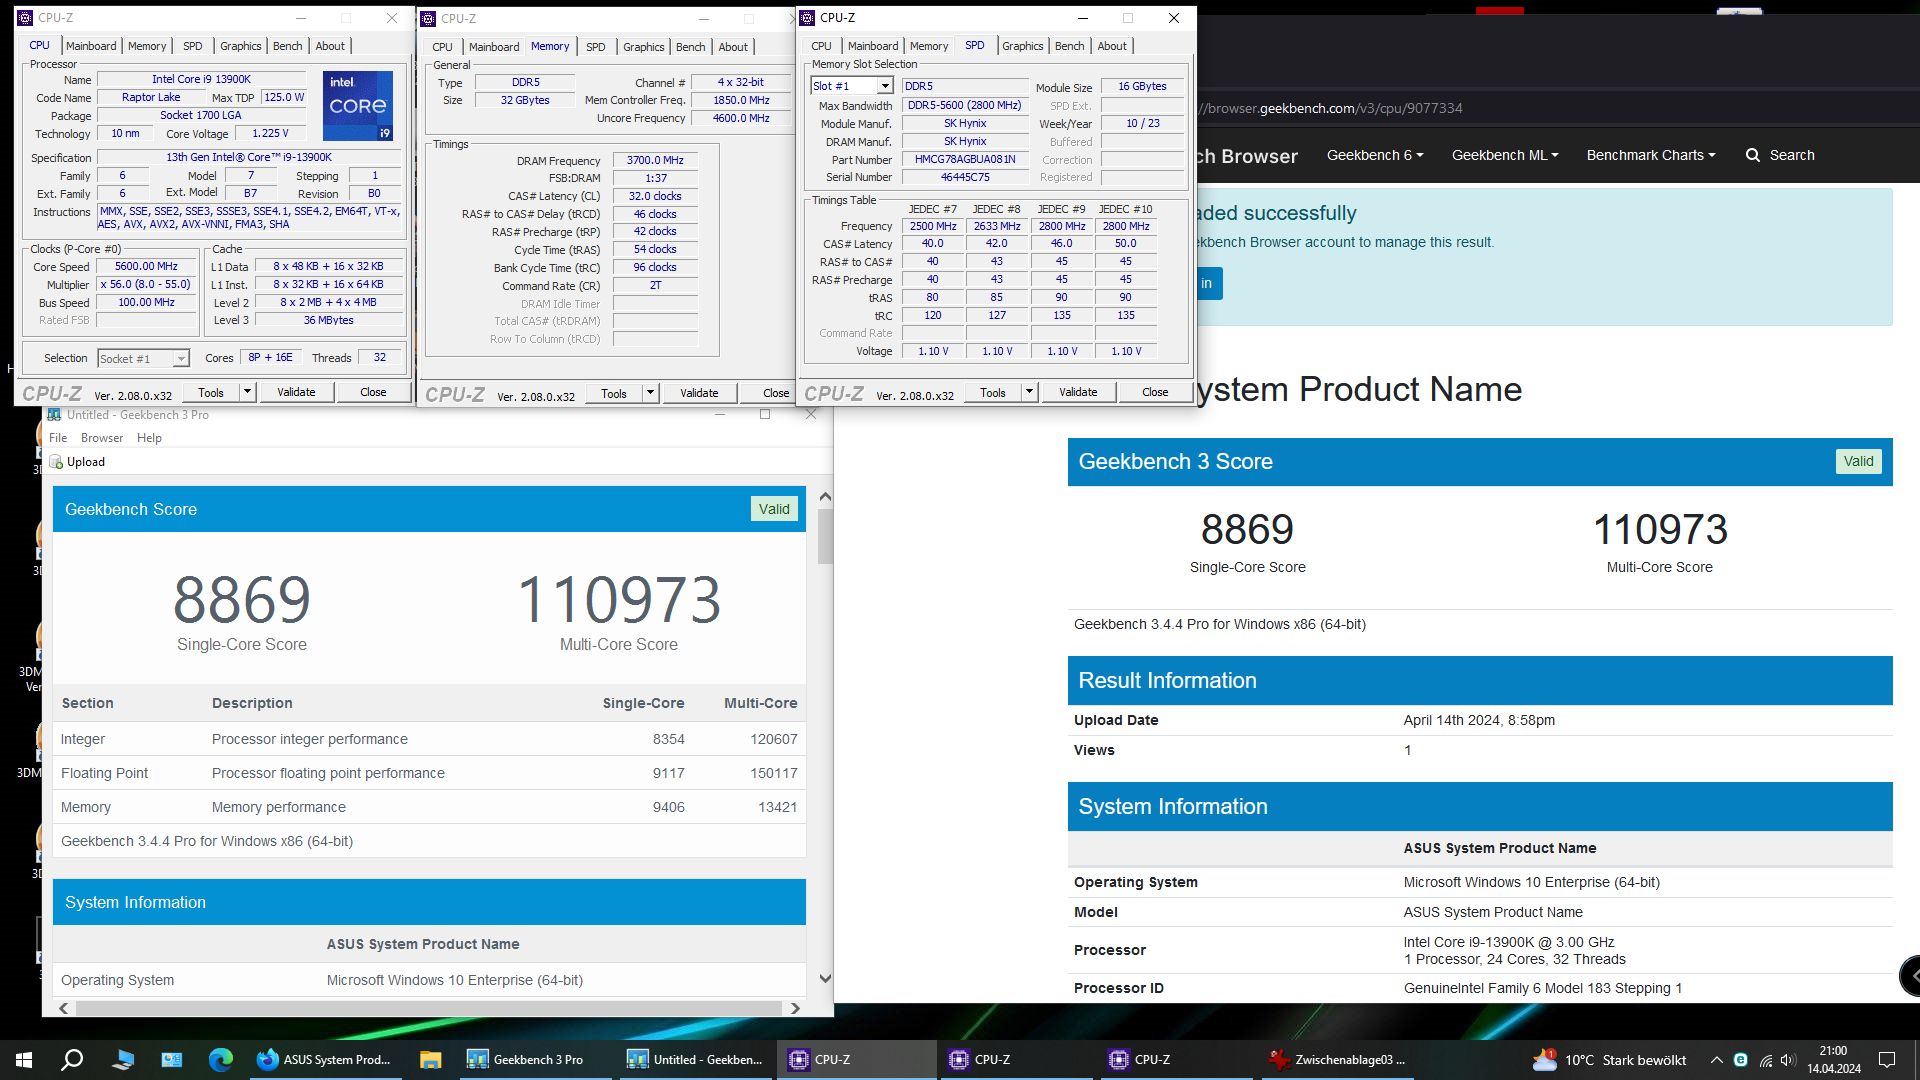Expand the Geekbench 6 navbar menu

[x=1375, y=155]
